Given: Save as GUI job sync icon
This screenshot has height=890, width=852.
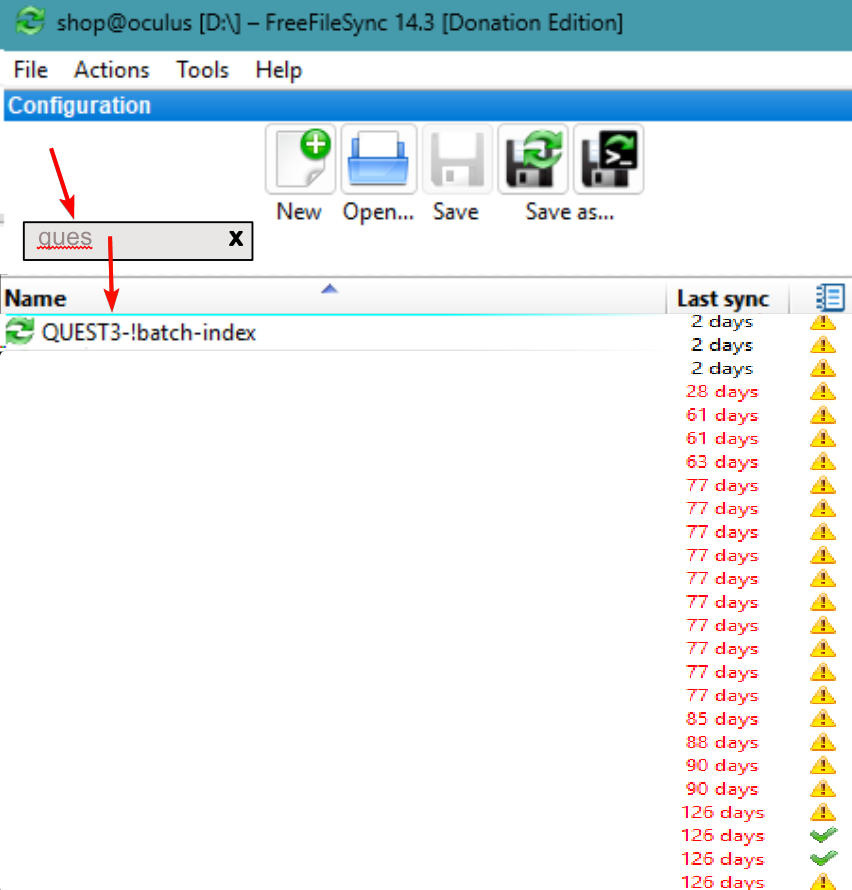Looking at the screenshot, I should [532, 159].
